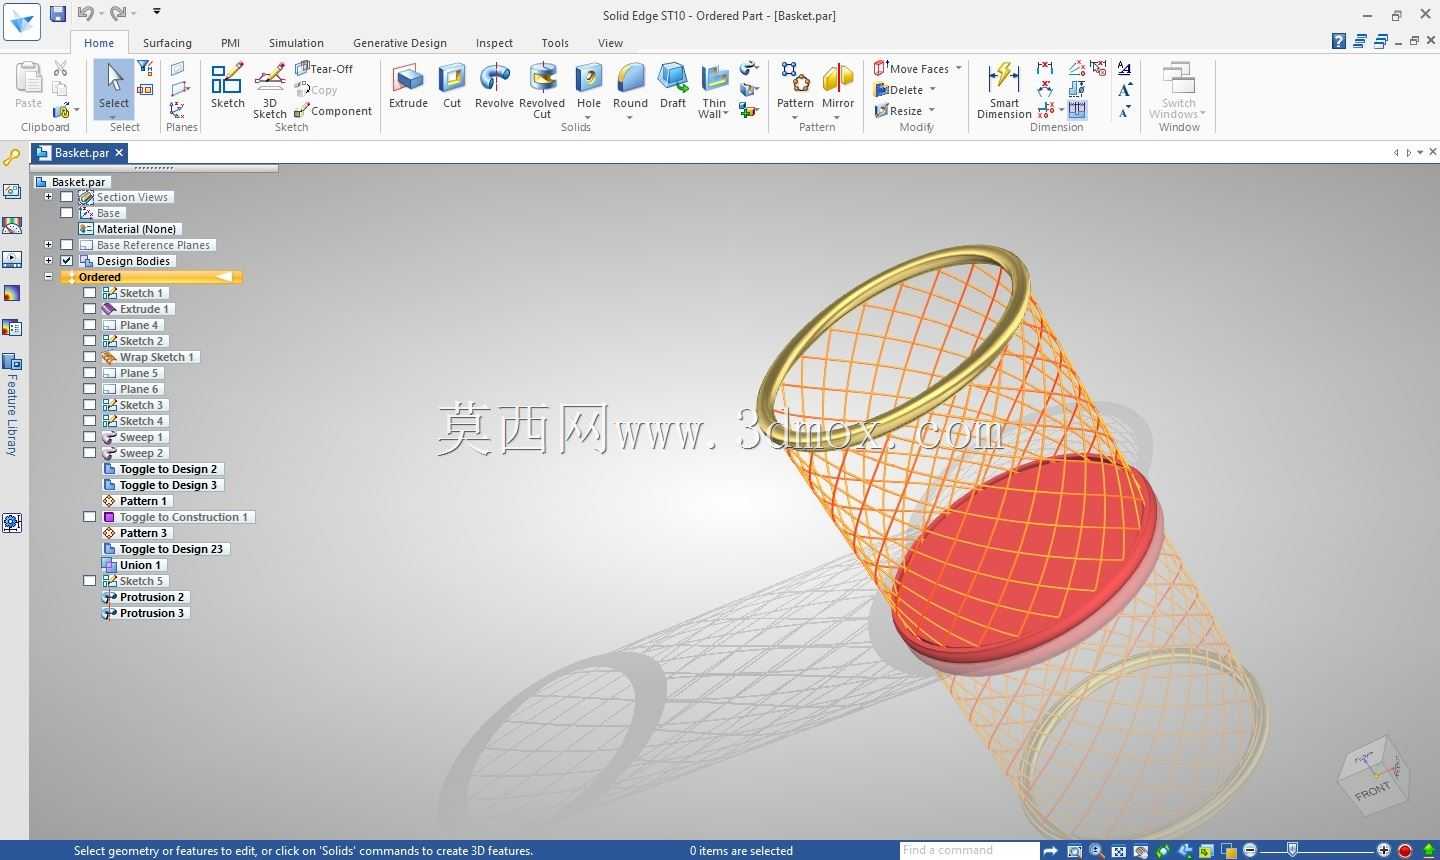Click the Solid Edge application button

pyautogui.click(x=22, y=22)
